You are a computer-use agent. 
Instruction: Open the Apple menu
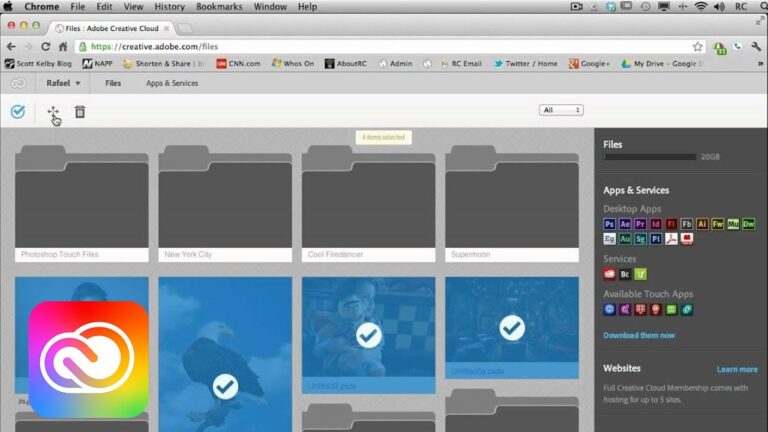pyautogui.click(x=8, y=7)
